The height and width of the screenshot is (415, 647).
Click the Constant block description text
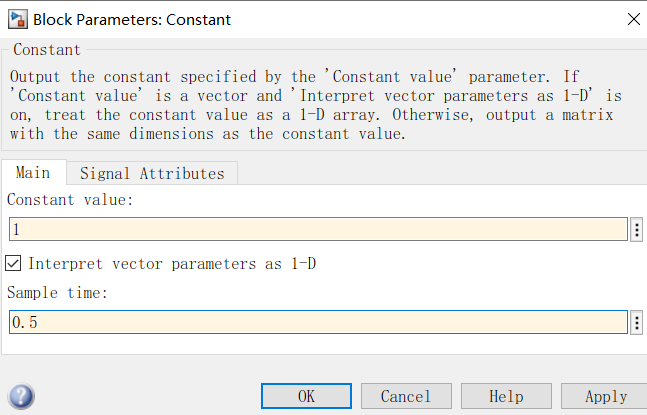(x=316, y=105)
